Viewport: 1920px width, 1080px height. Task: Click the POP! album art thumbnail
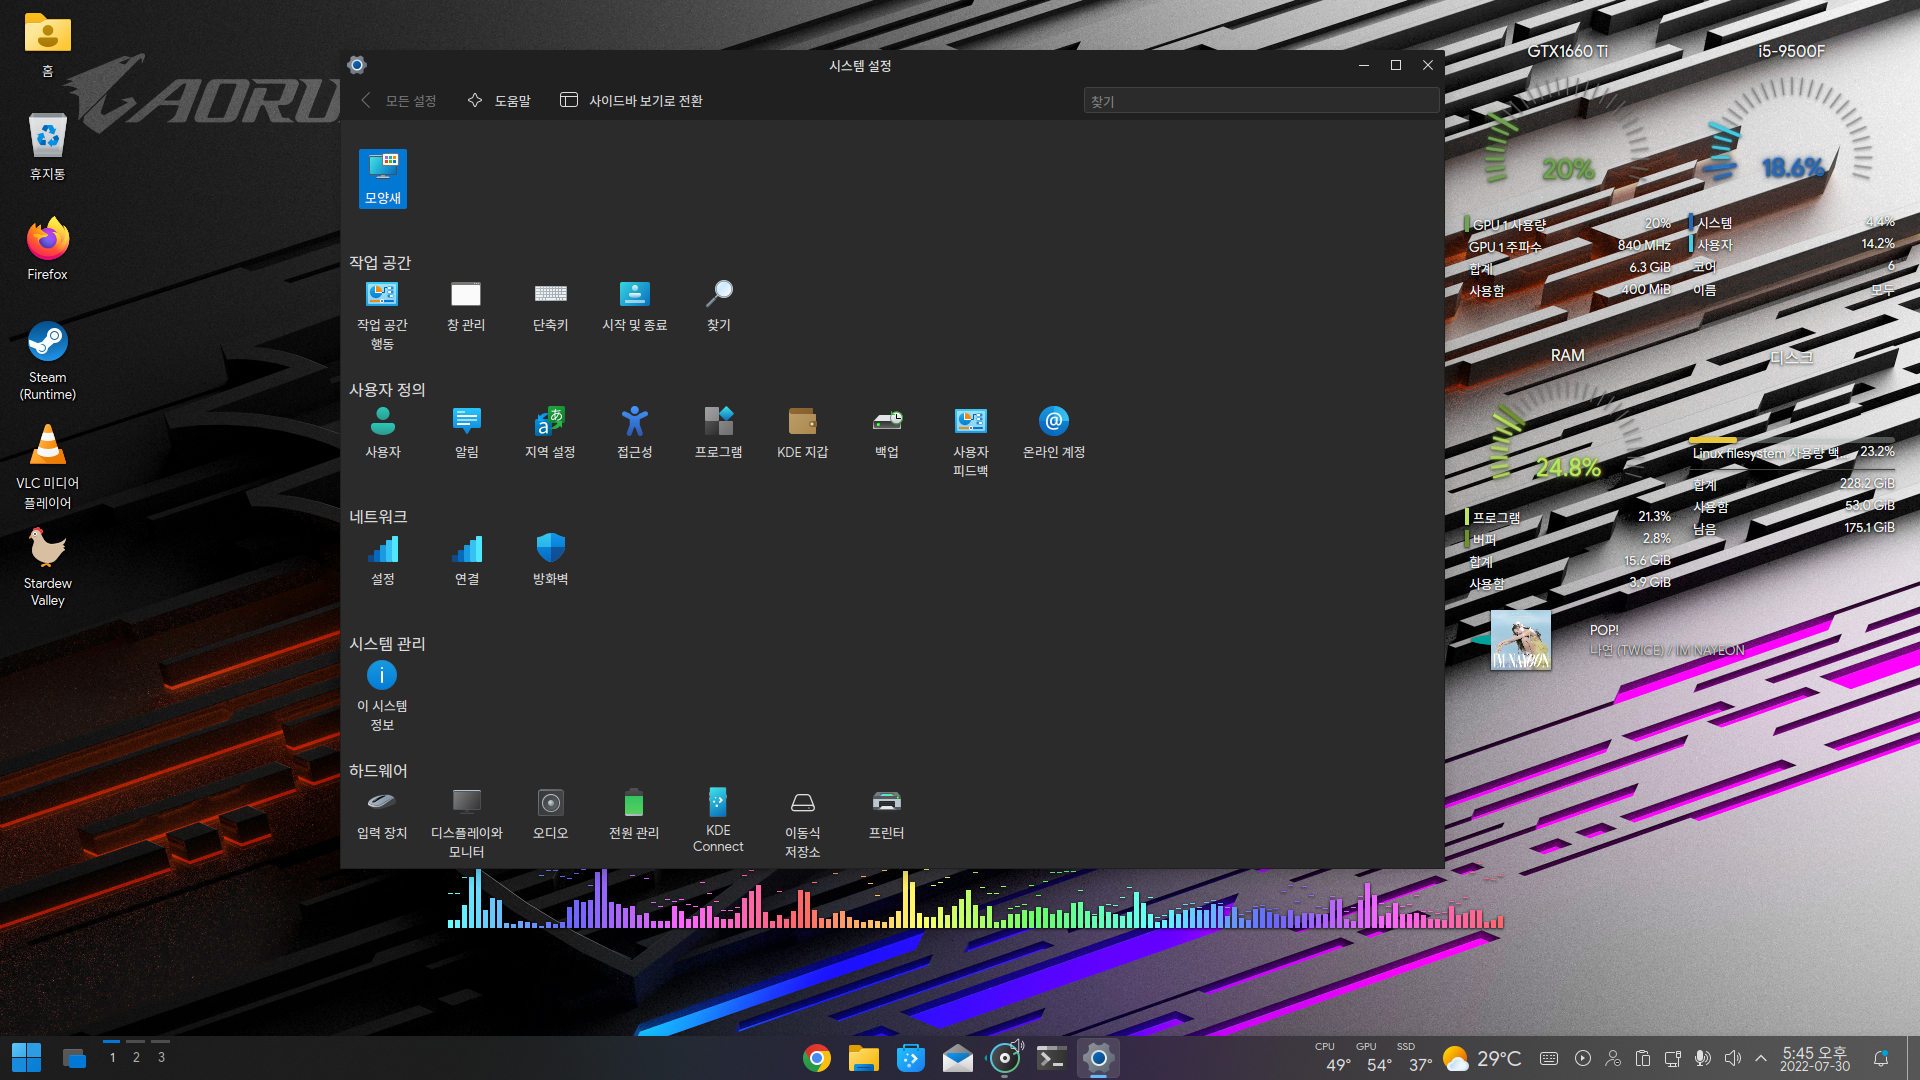pos(1520,640)
